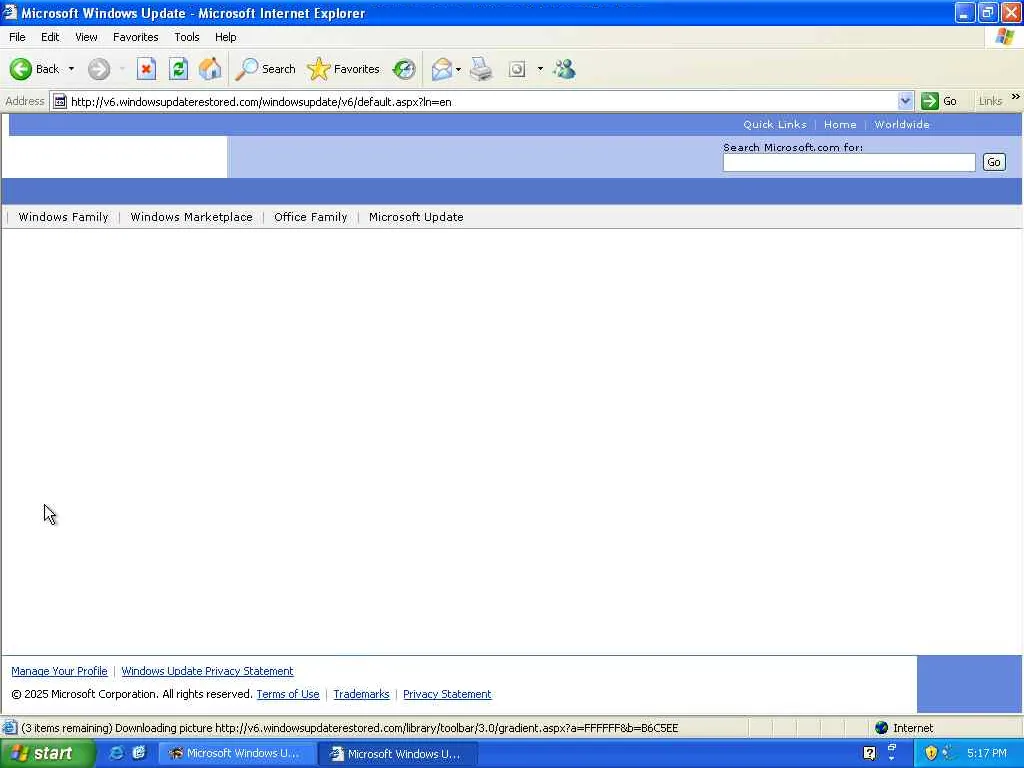
Task: Go to the Home page icon
Action: click(210, 69)
